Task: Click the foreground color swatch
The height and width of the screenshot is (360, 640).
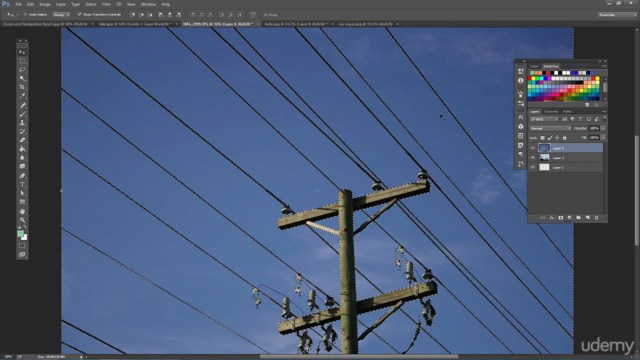Action: tap(20, 234)
